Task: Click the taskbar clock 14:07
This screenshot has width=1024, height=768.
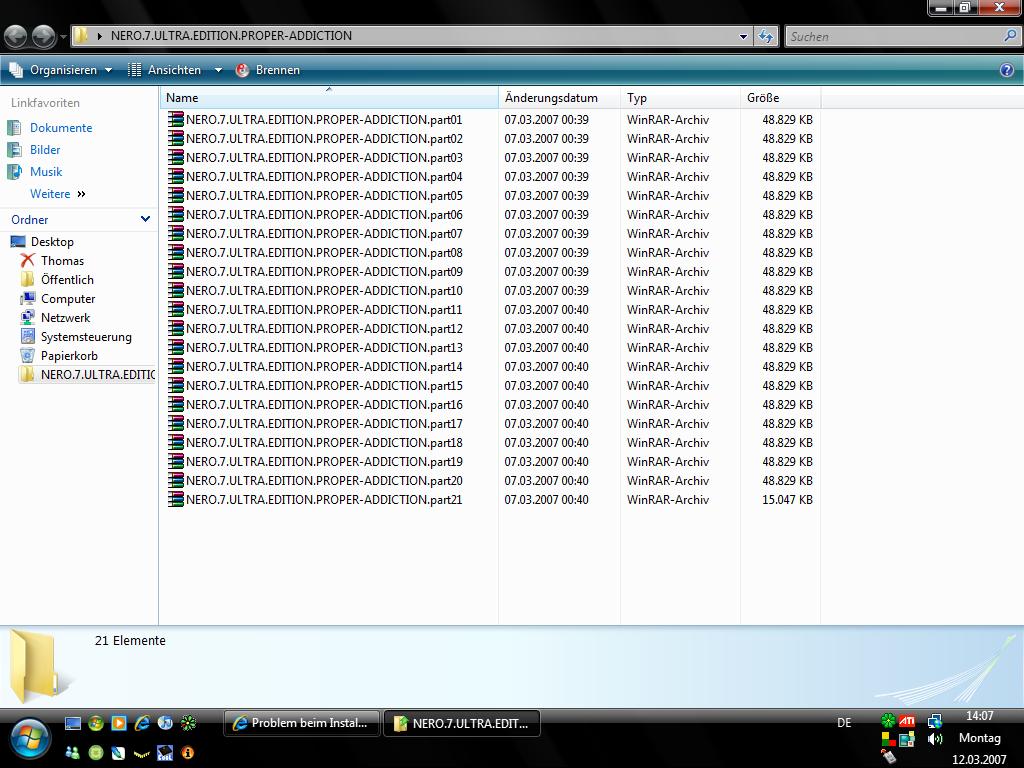Action: (980, 716)
